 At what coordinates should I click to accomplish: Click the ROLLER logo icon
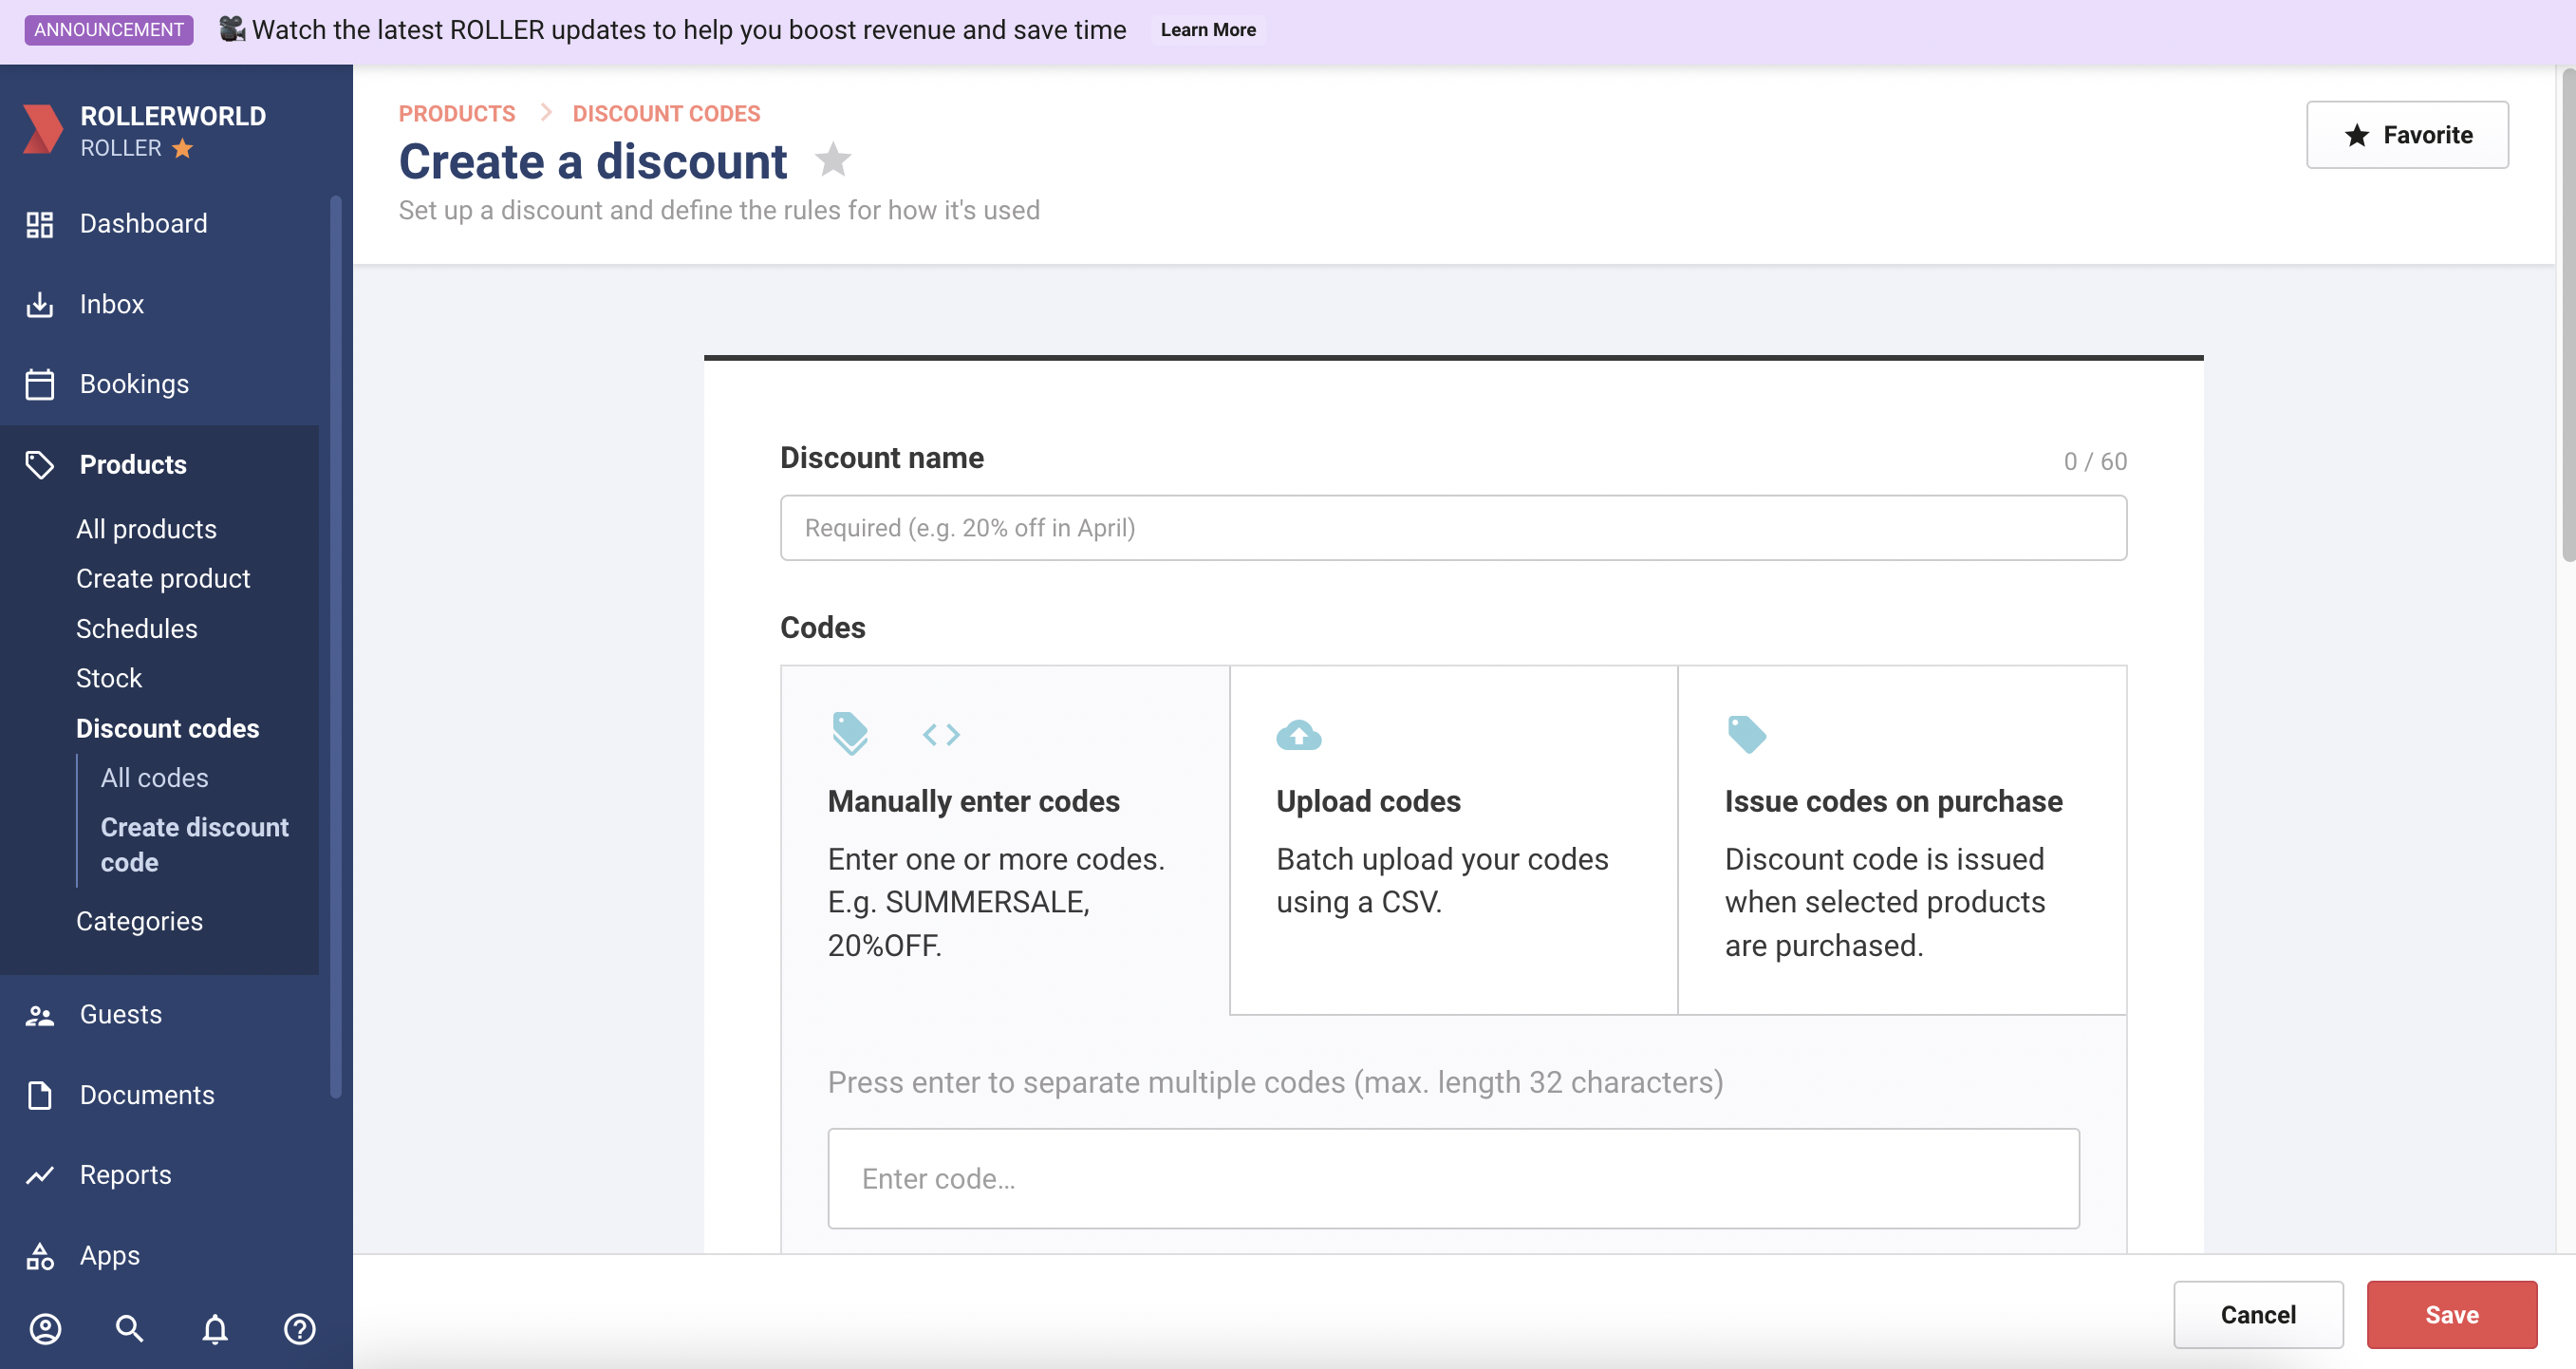click(x=42, y=129)
